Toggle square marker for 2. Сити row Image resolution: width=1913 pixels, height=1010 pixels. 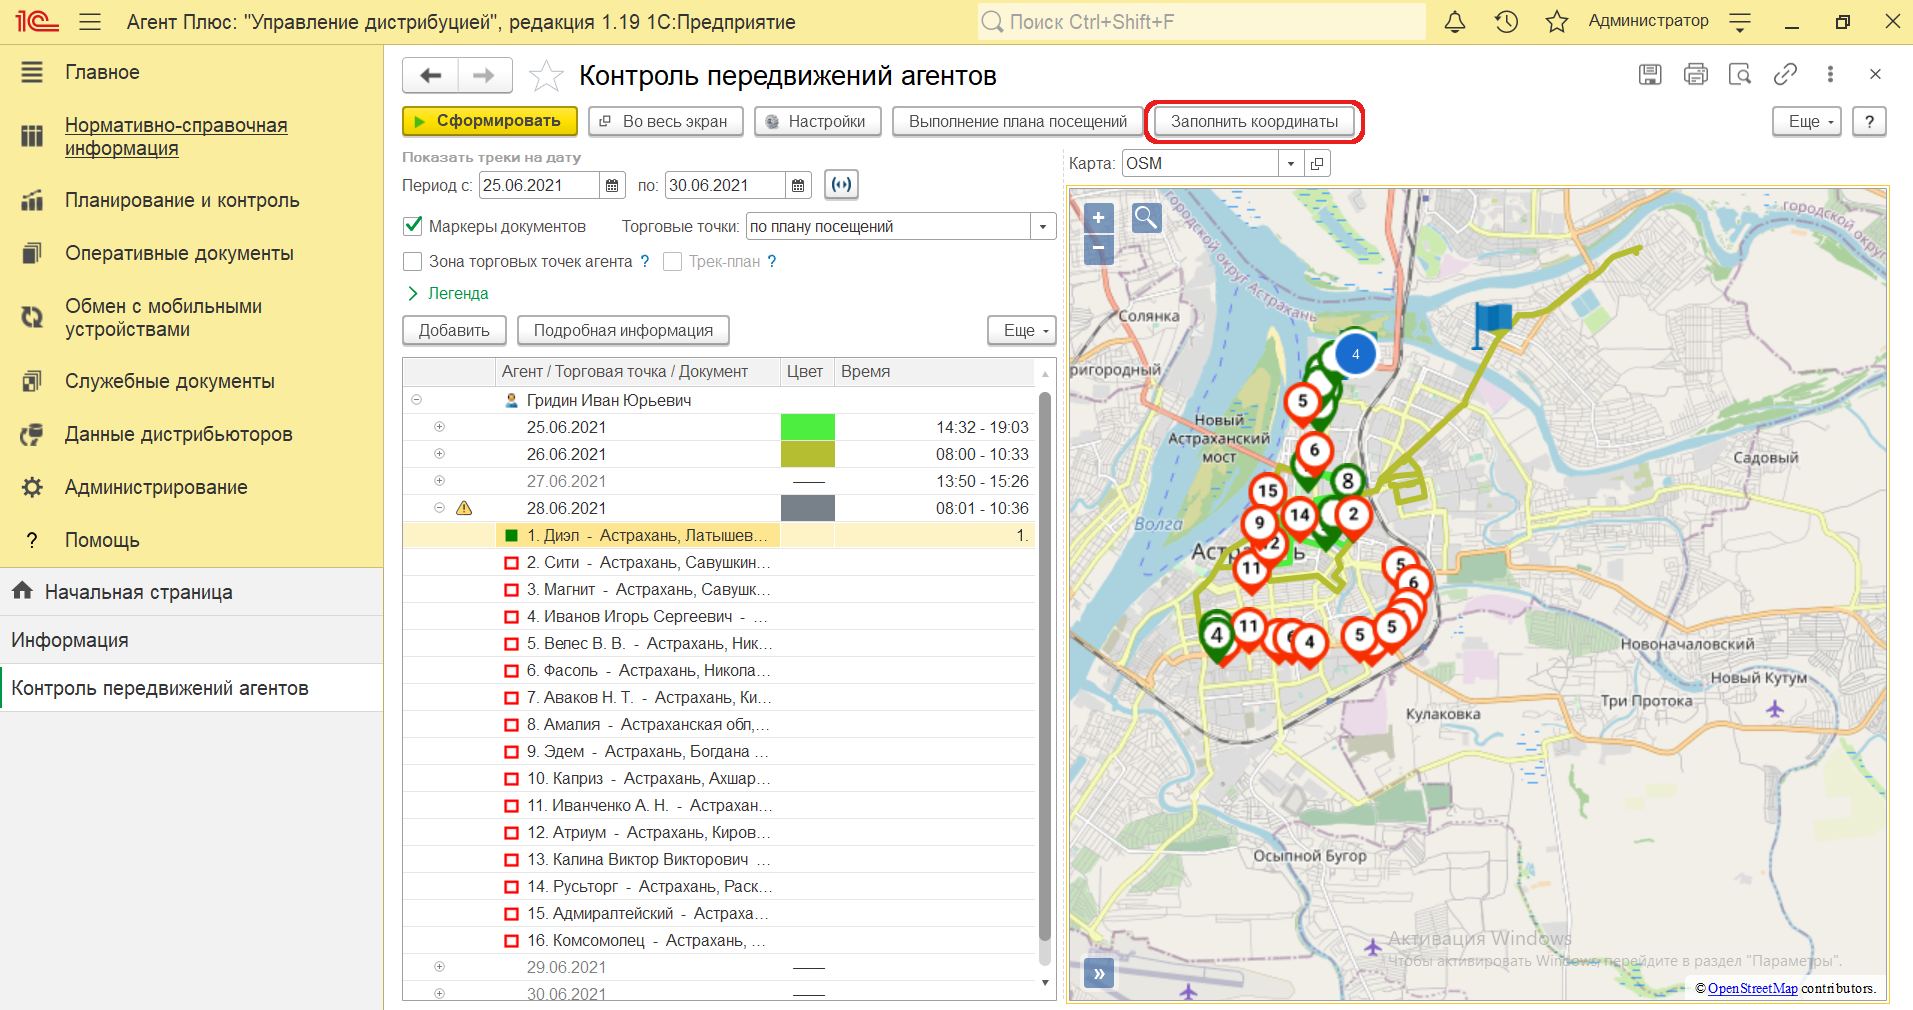coord(512,563)
